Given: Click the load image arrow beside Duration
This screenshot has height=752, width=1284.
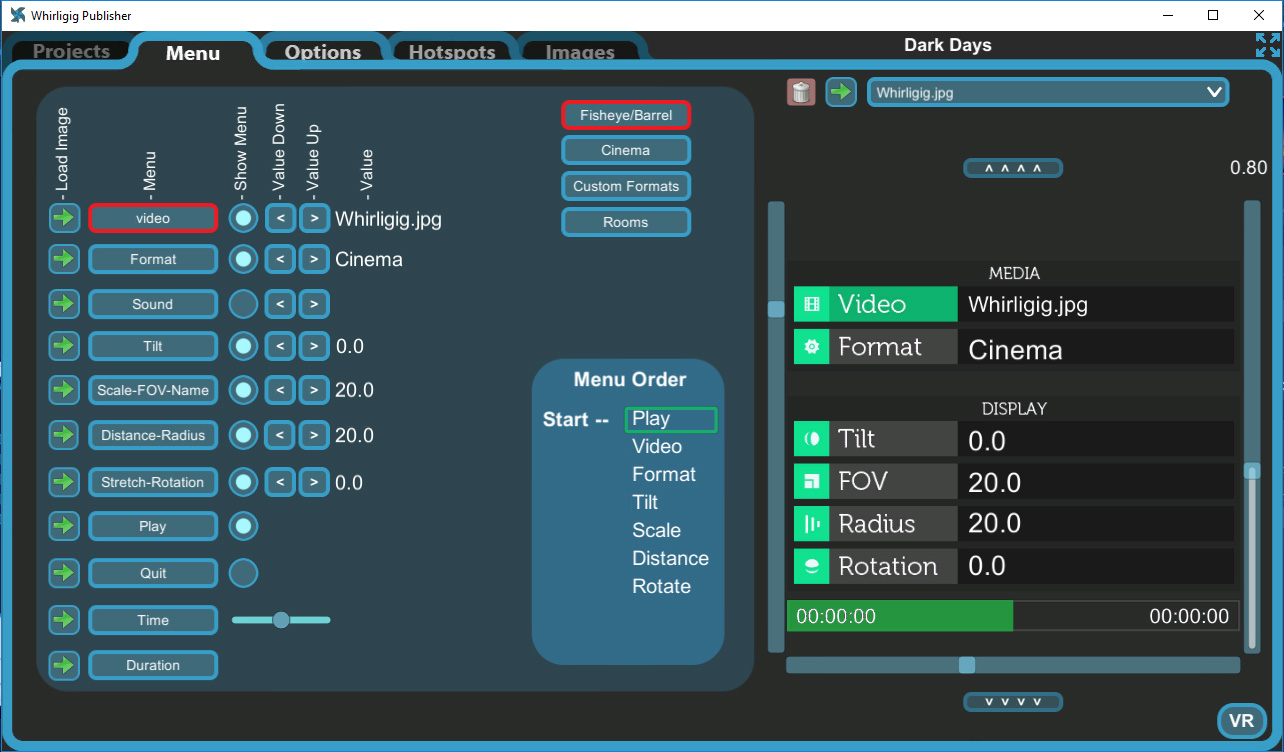Looking at the screenshot, I should [x=64, y=665].
